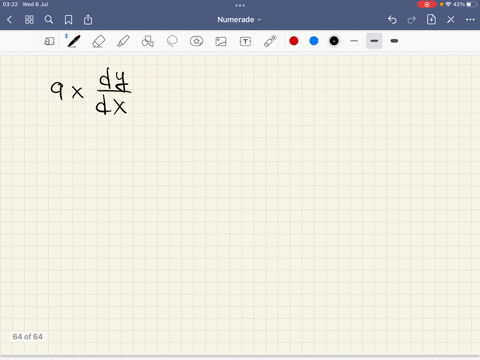This screenshot has height=360, width=480.
Task: Open the Elements sticker tool
Action: click(196, 41)
